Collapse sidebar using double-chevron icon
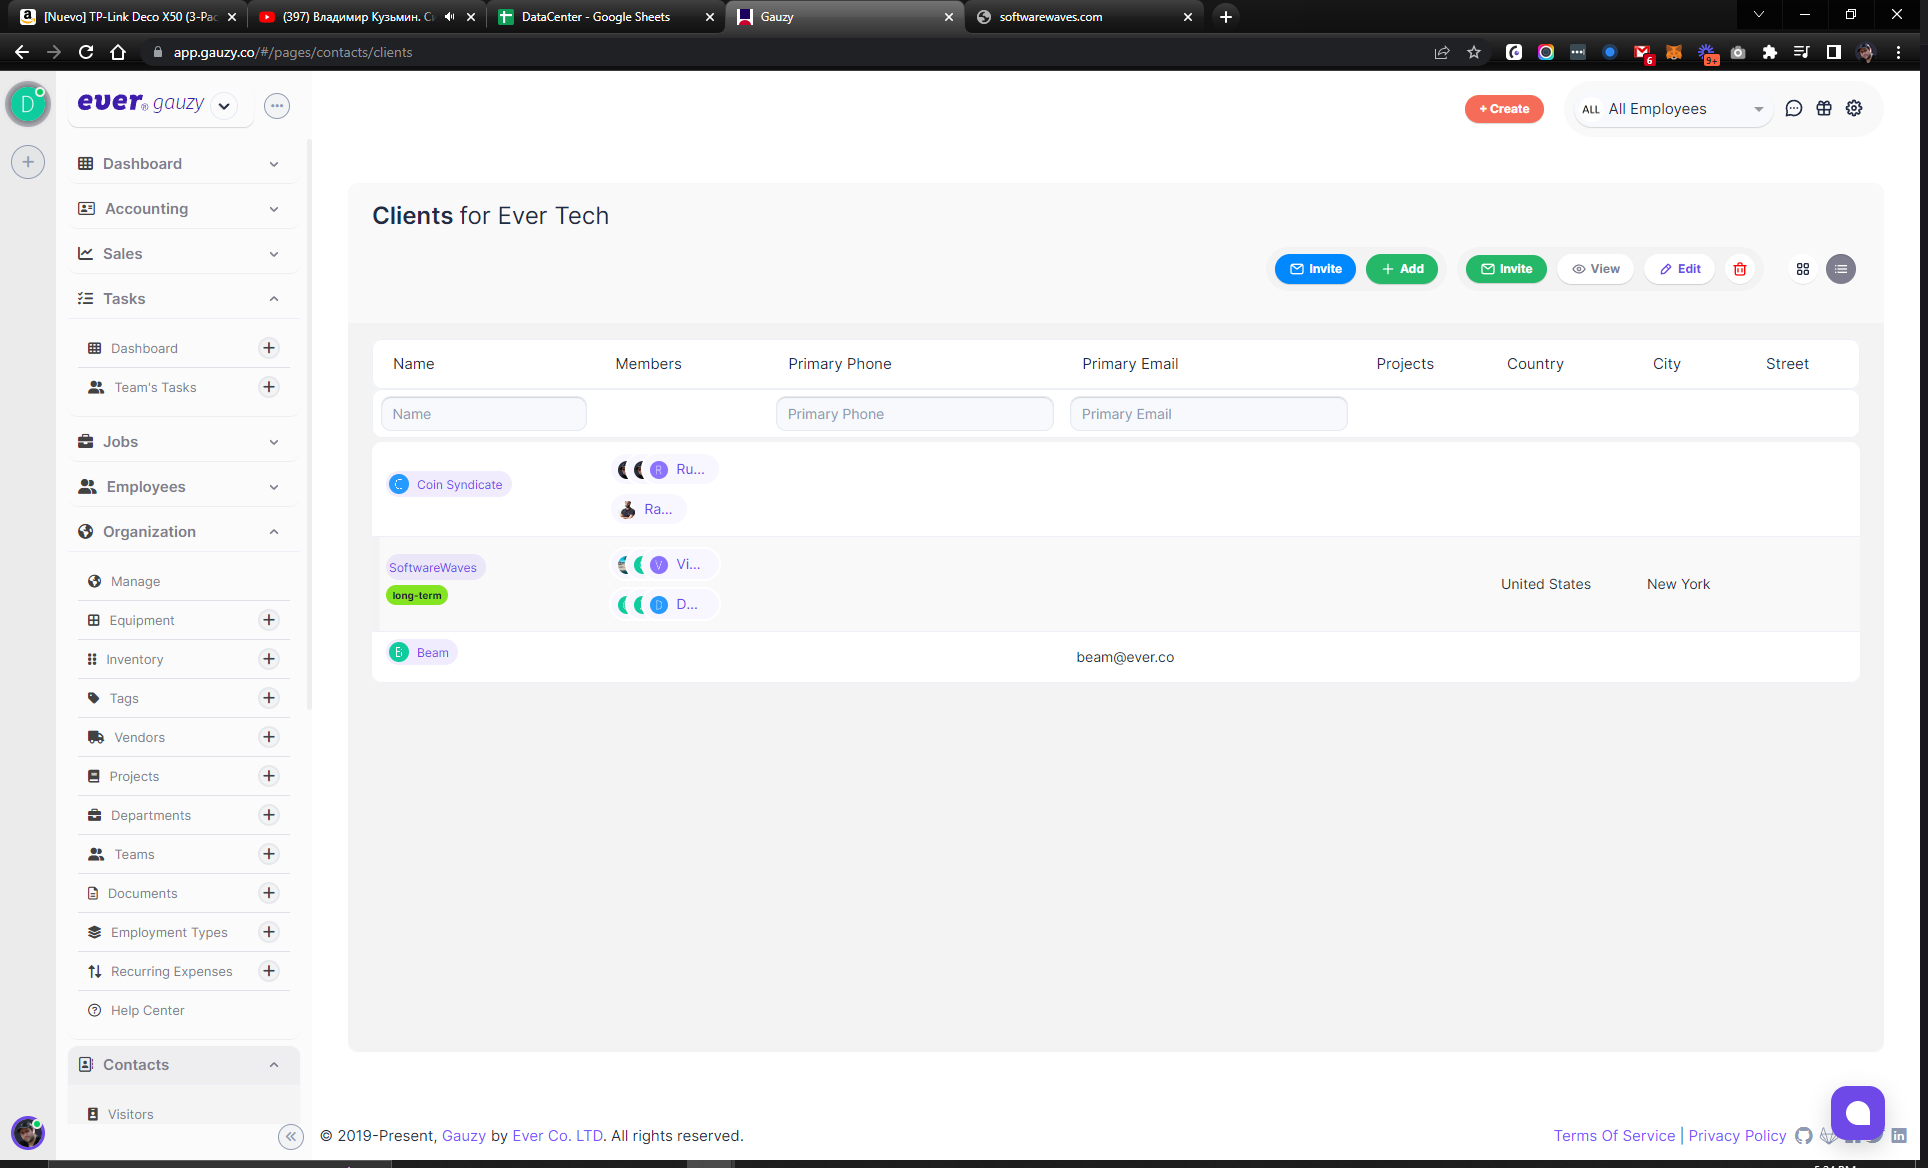Image resolution: width=1928 pixels, height=1168 pixels. (291, 1136)
